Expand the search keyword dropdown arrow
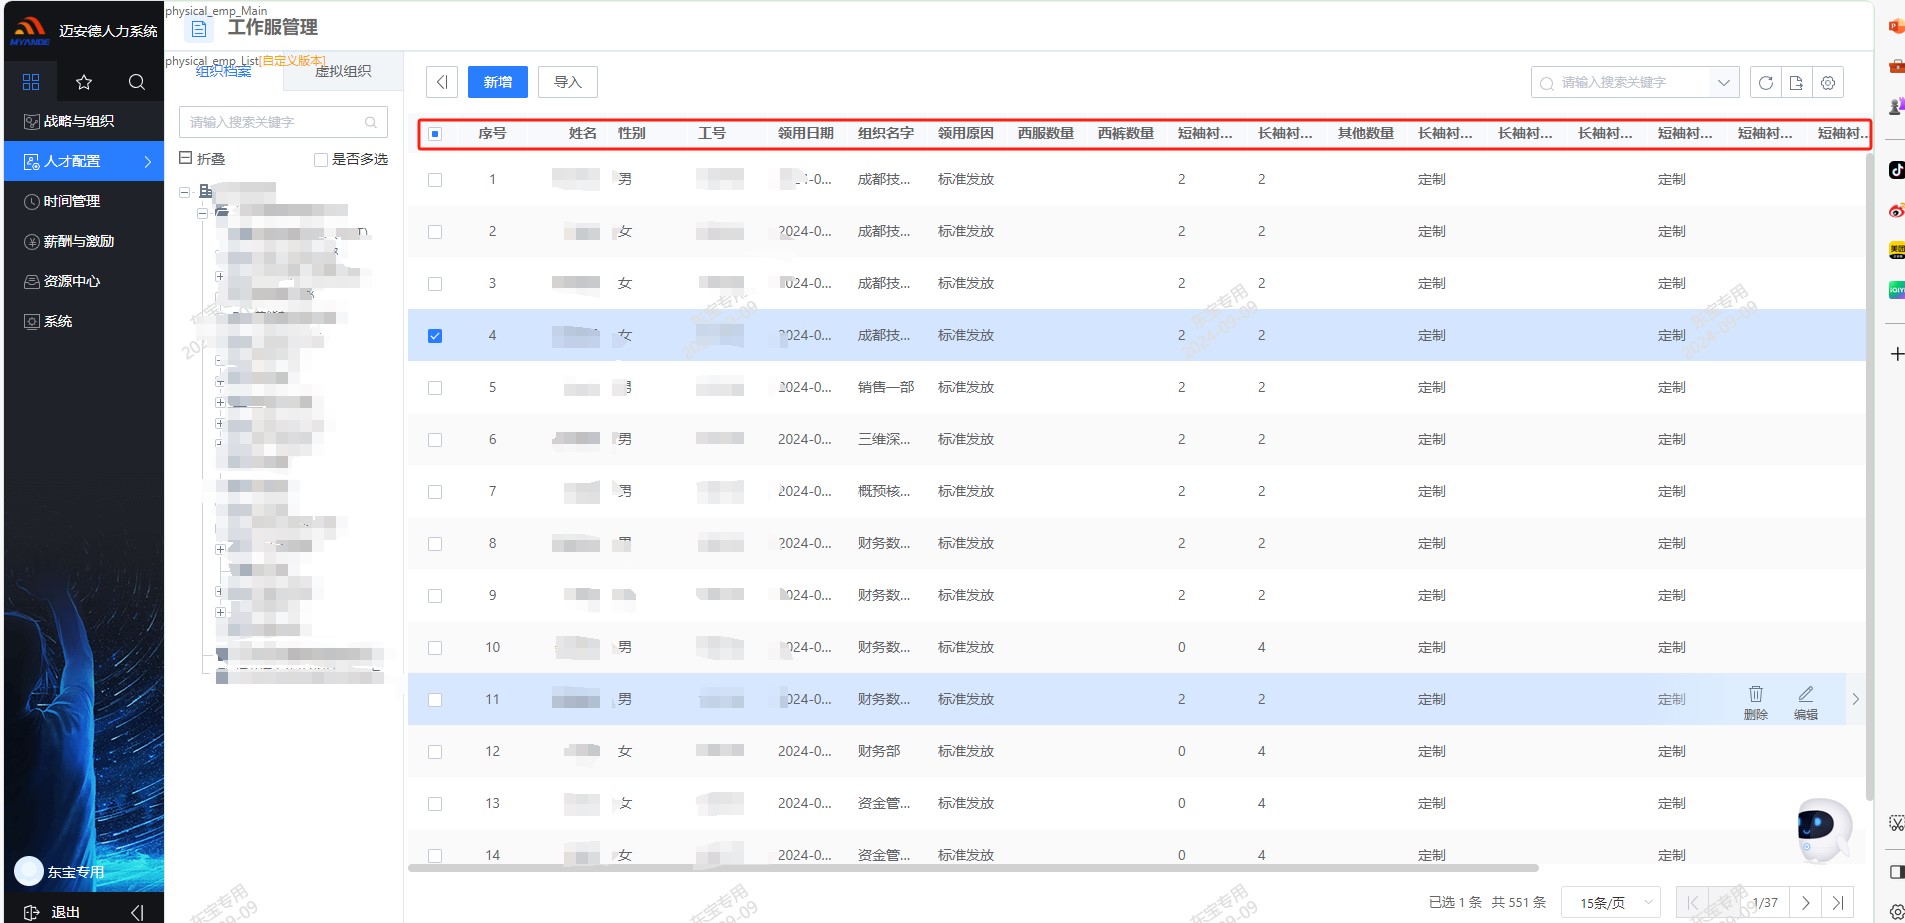Screen dimensions: 1905x923 (1723, 83)
